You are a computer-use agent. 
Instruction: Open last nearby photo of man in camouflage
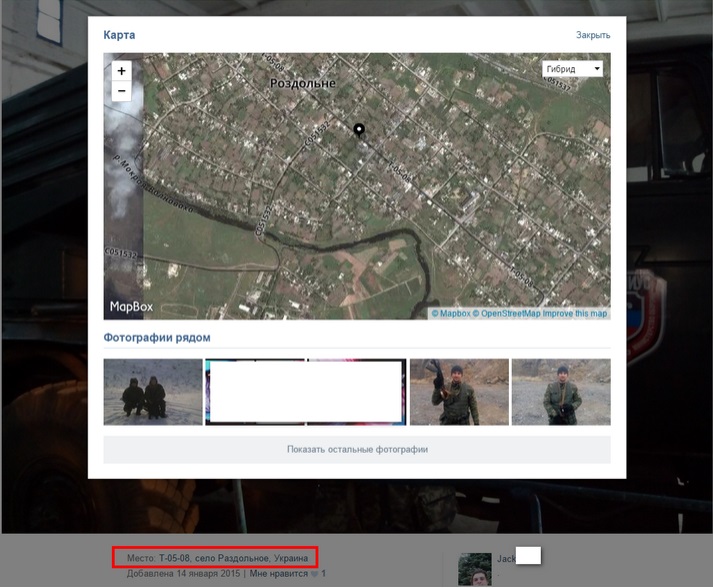561,392
